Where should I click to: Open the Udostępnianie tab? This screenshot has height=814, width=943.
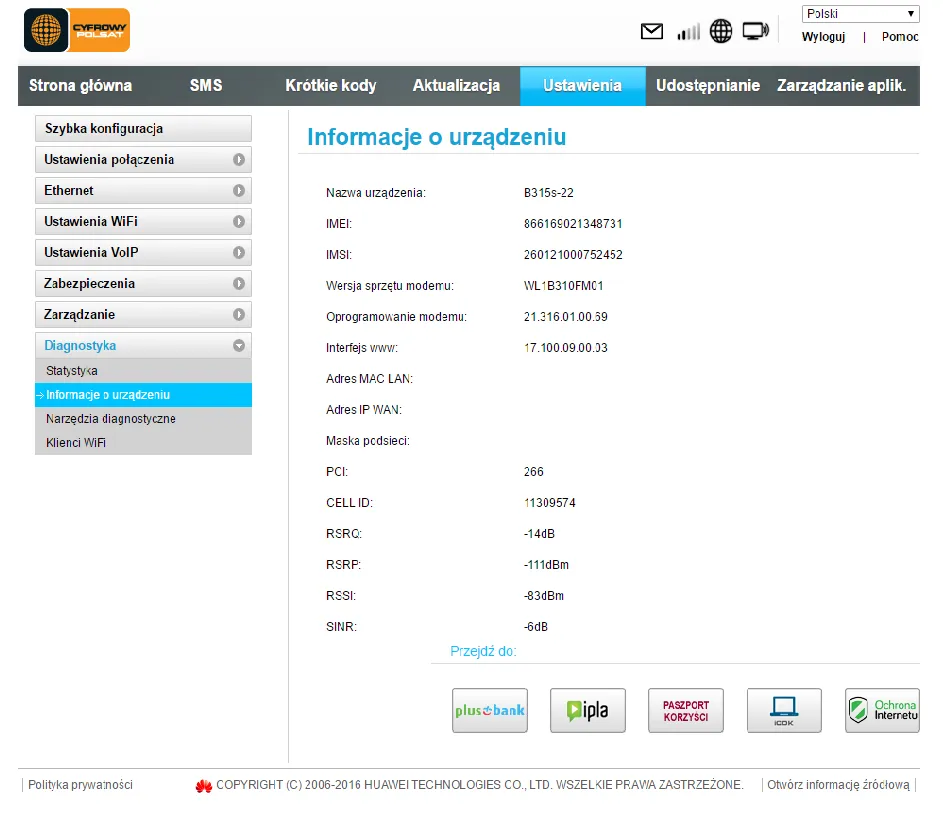pyautogui.click(x=708, y=85)
